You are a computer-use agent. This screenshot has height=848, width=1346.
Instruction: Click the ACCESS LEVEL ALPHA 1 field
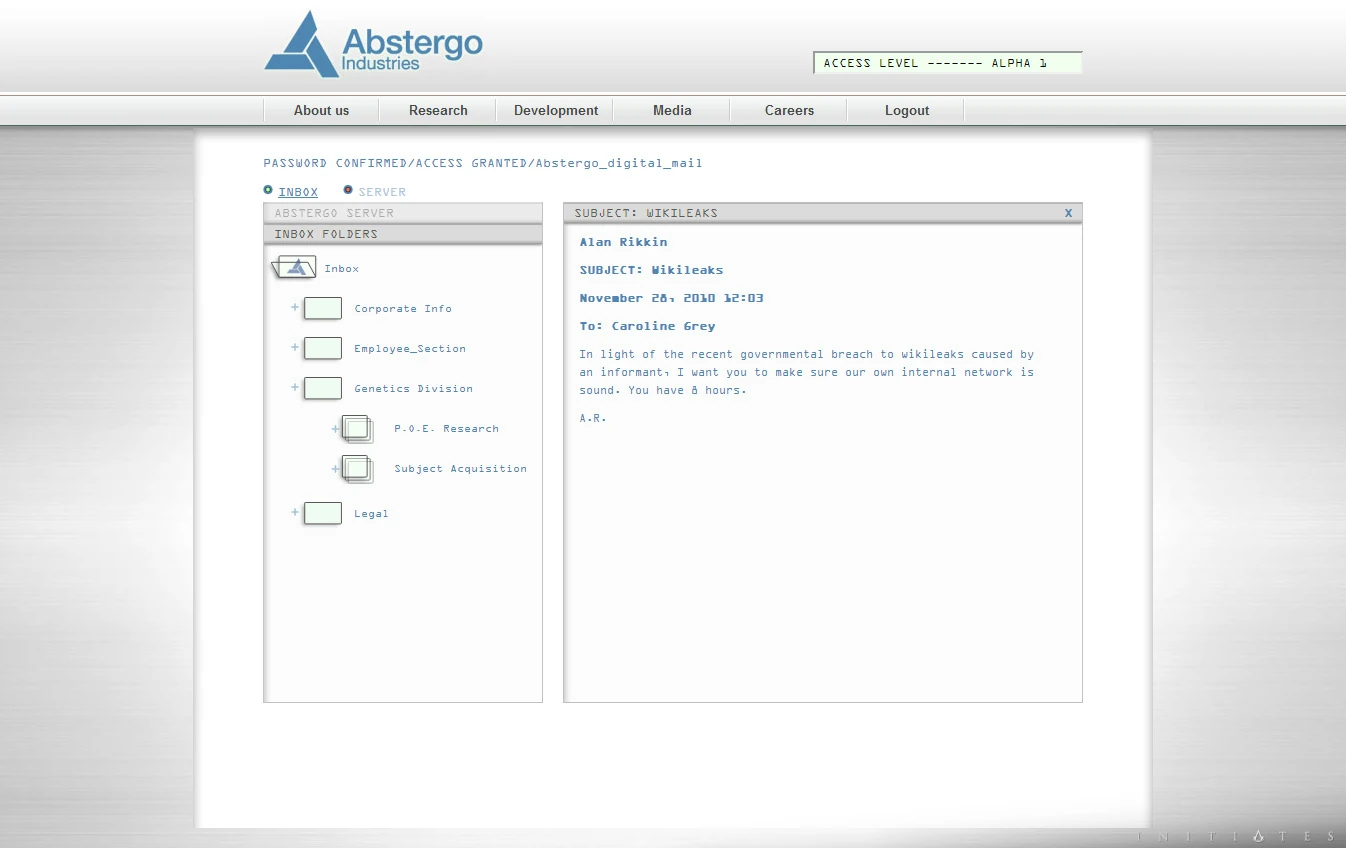coord(948,63)
